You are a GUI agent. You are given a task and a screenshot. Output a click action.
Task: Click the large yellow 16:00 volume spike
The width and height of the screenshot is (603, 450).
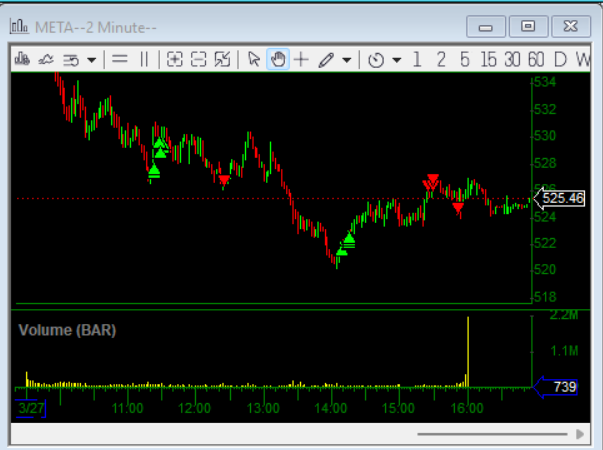tap(468, 352)
